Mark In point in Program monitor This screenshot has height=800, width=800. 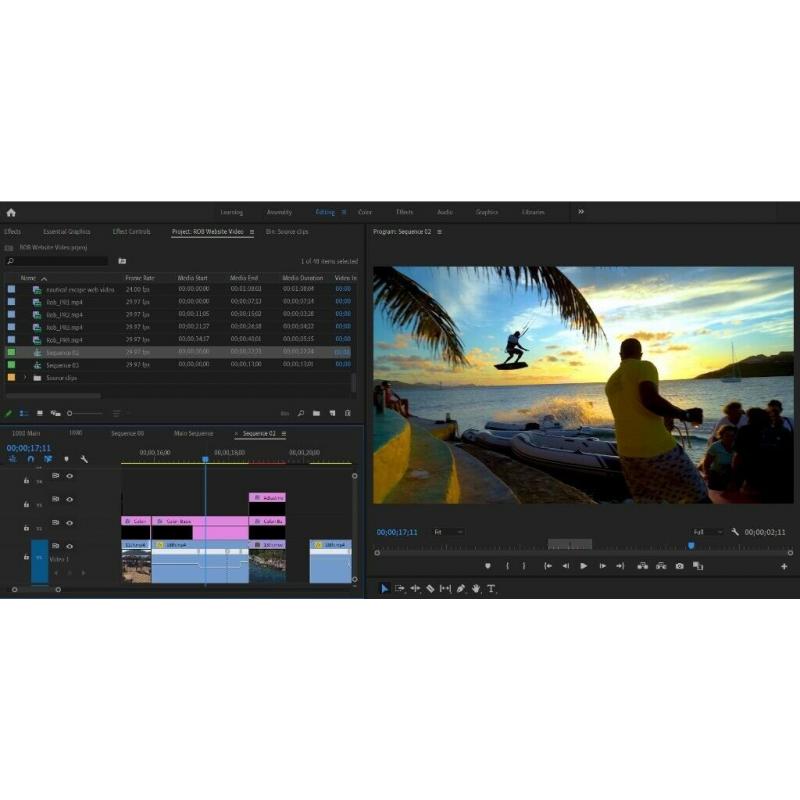(507, 566)
